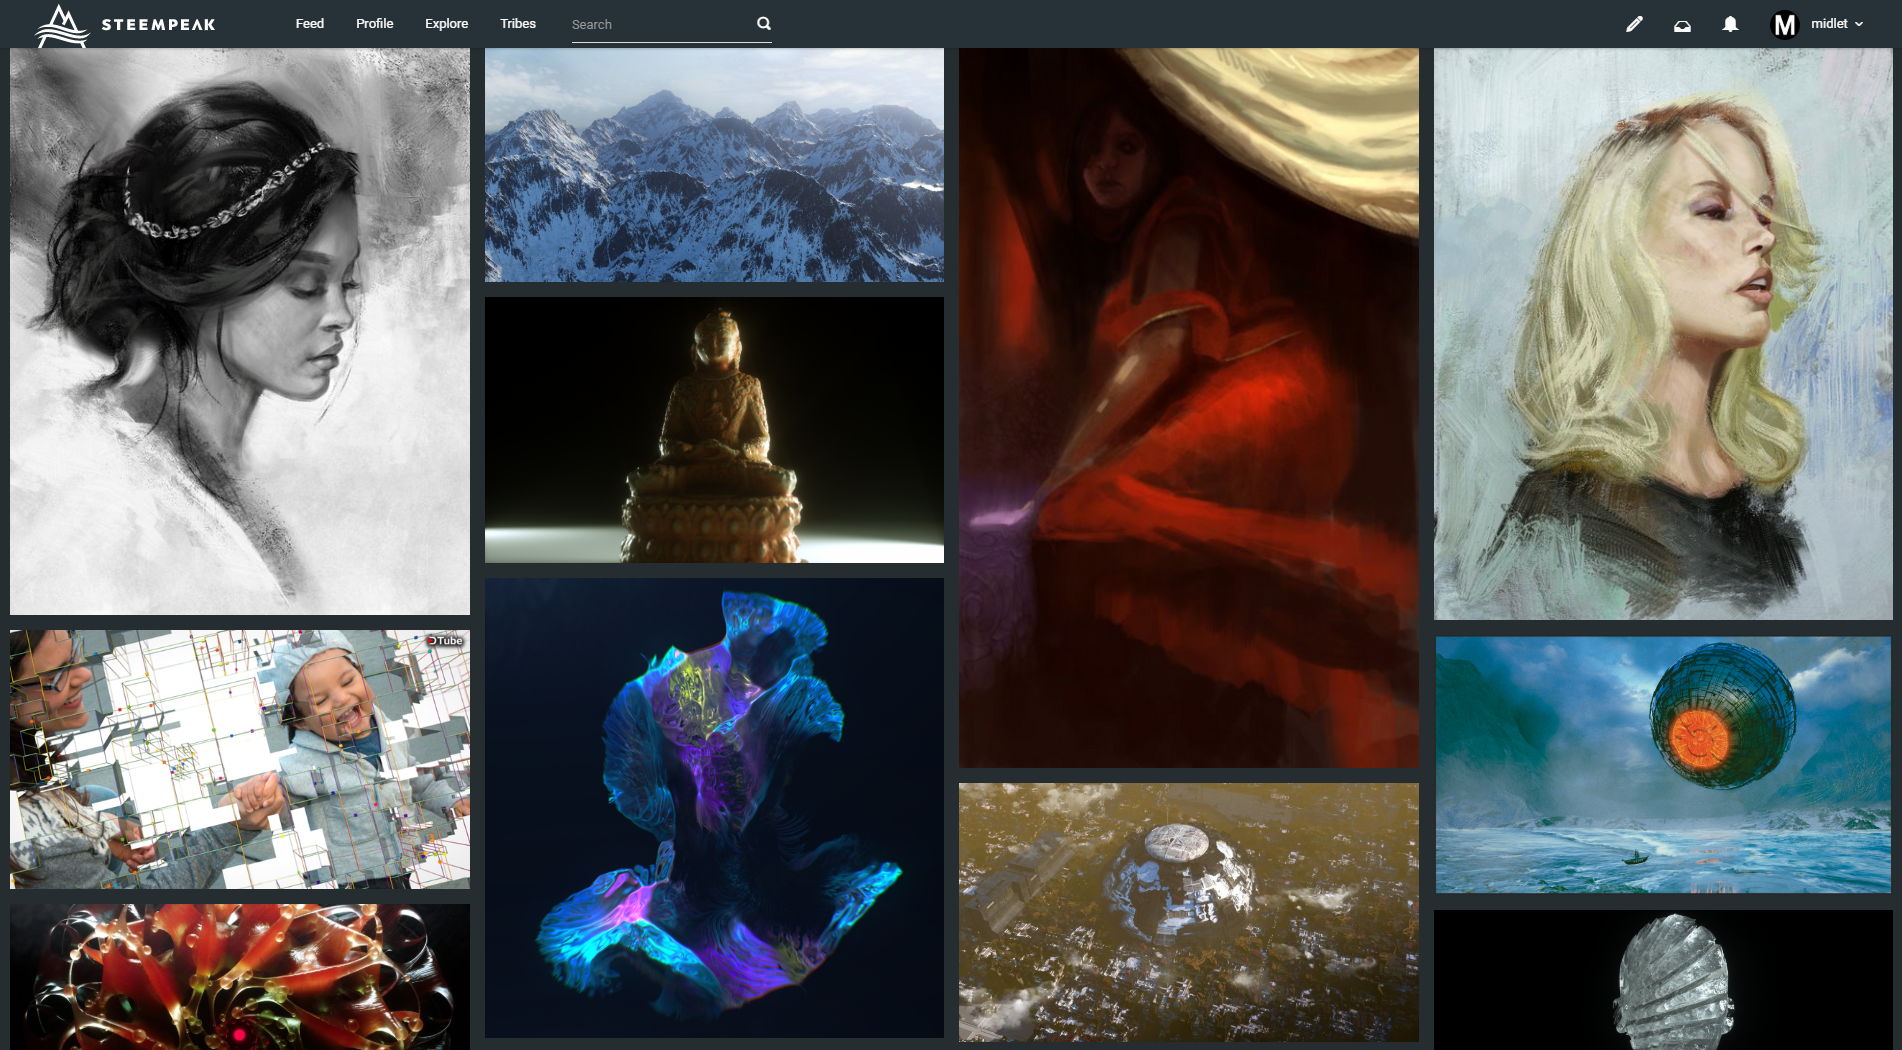Click the pencil write-post icon
This screenshot has height=1050, width=1902.
pos(1634,24)
